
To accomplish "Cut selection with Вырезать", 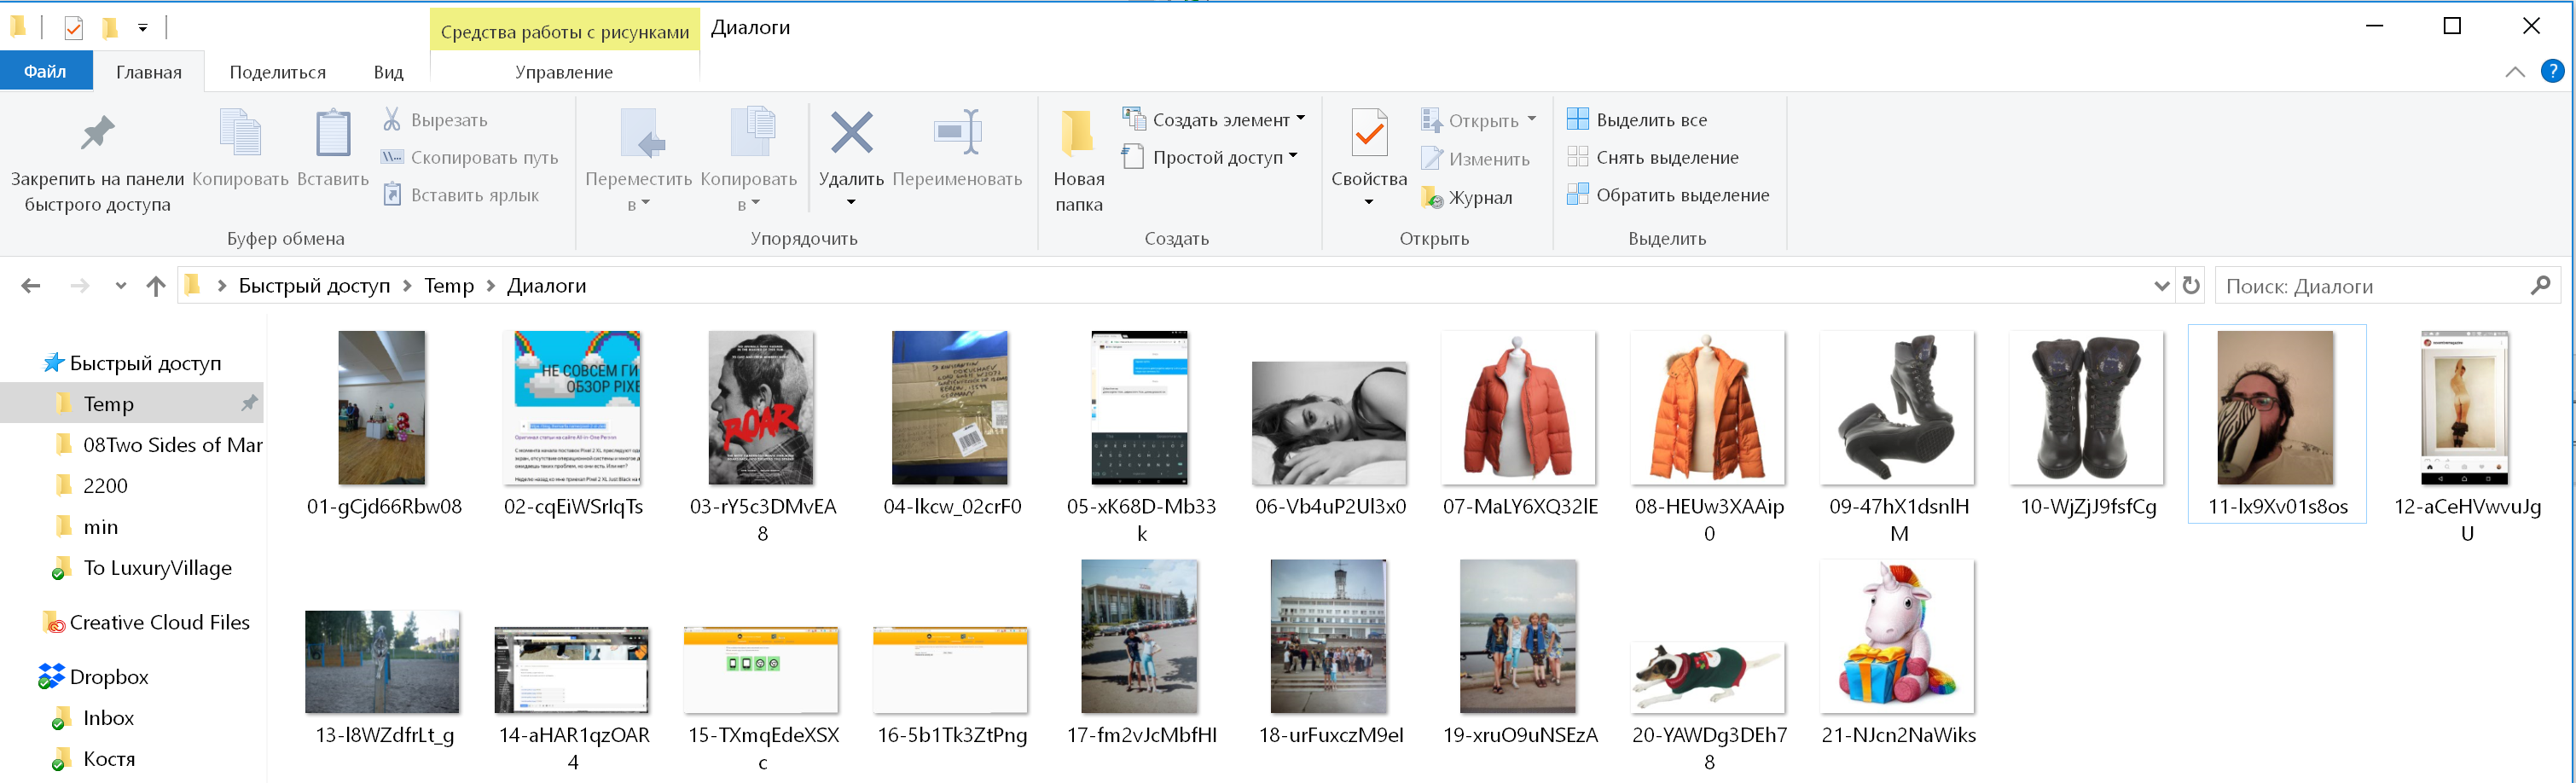I will point(436,120).
